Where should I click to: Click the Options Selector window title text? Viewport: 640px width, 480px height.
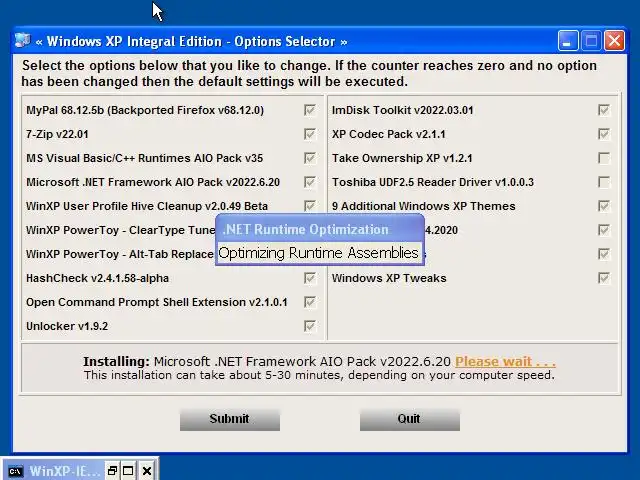pos(191,41)
